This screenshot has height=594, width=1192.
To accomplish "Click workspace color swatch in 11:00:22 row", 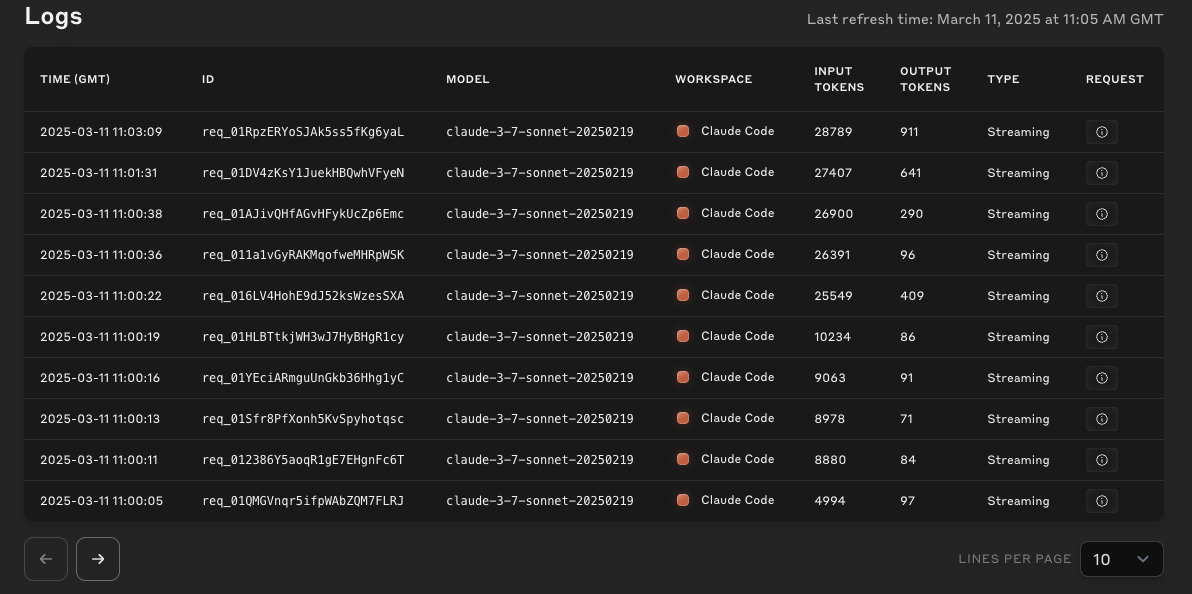I will 683,295.
